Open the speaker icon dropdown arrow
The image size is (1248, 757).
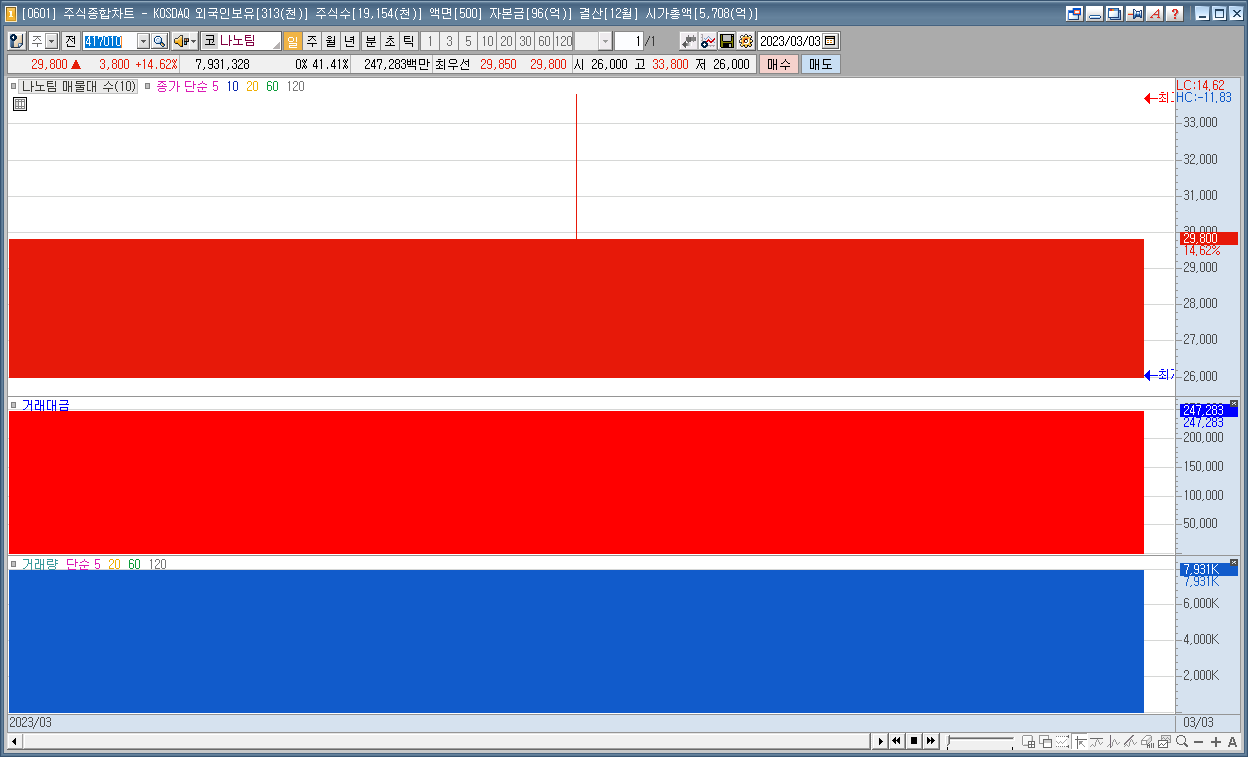coord(193,41)
